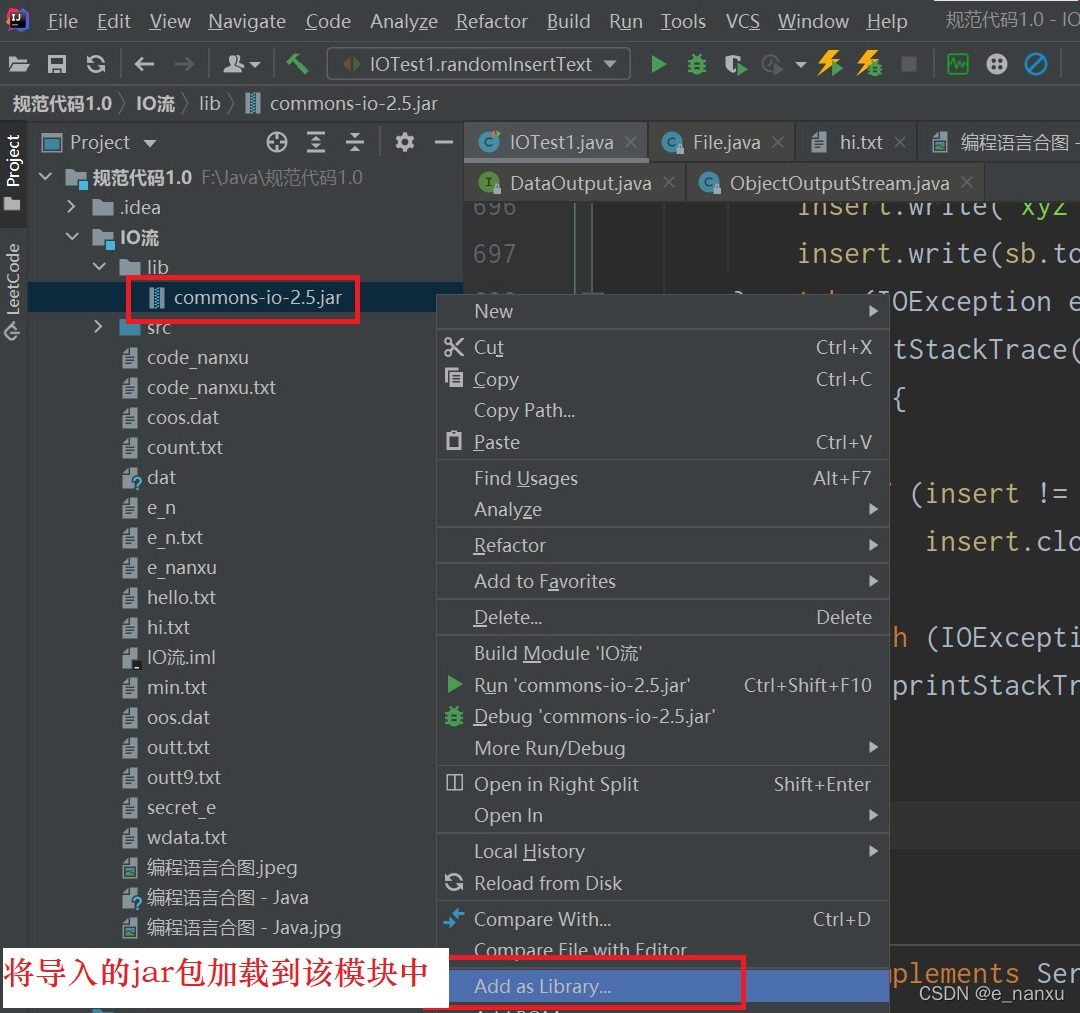Open the dropdown arrow next to profiler icon
Screen dimensions: 1080x1013
pos(800,65)
